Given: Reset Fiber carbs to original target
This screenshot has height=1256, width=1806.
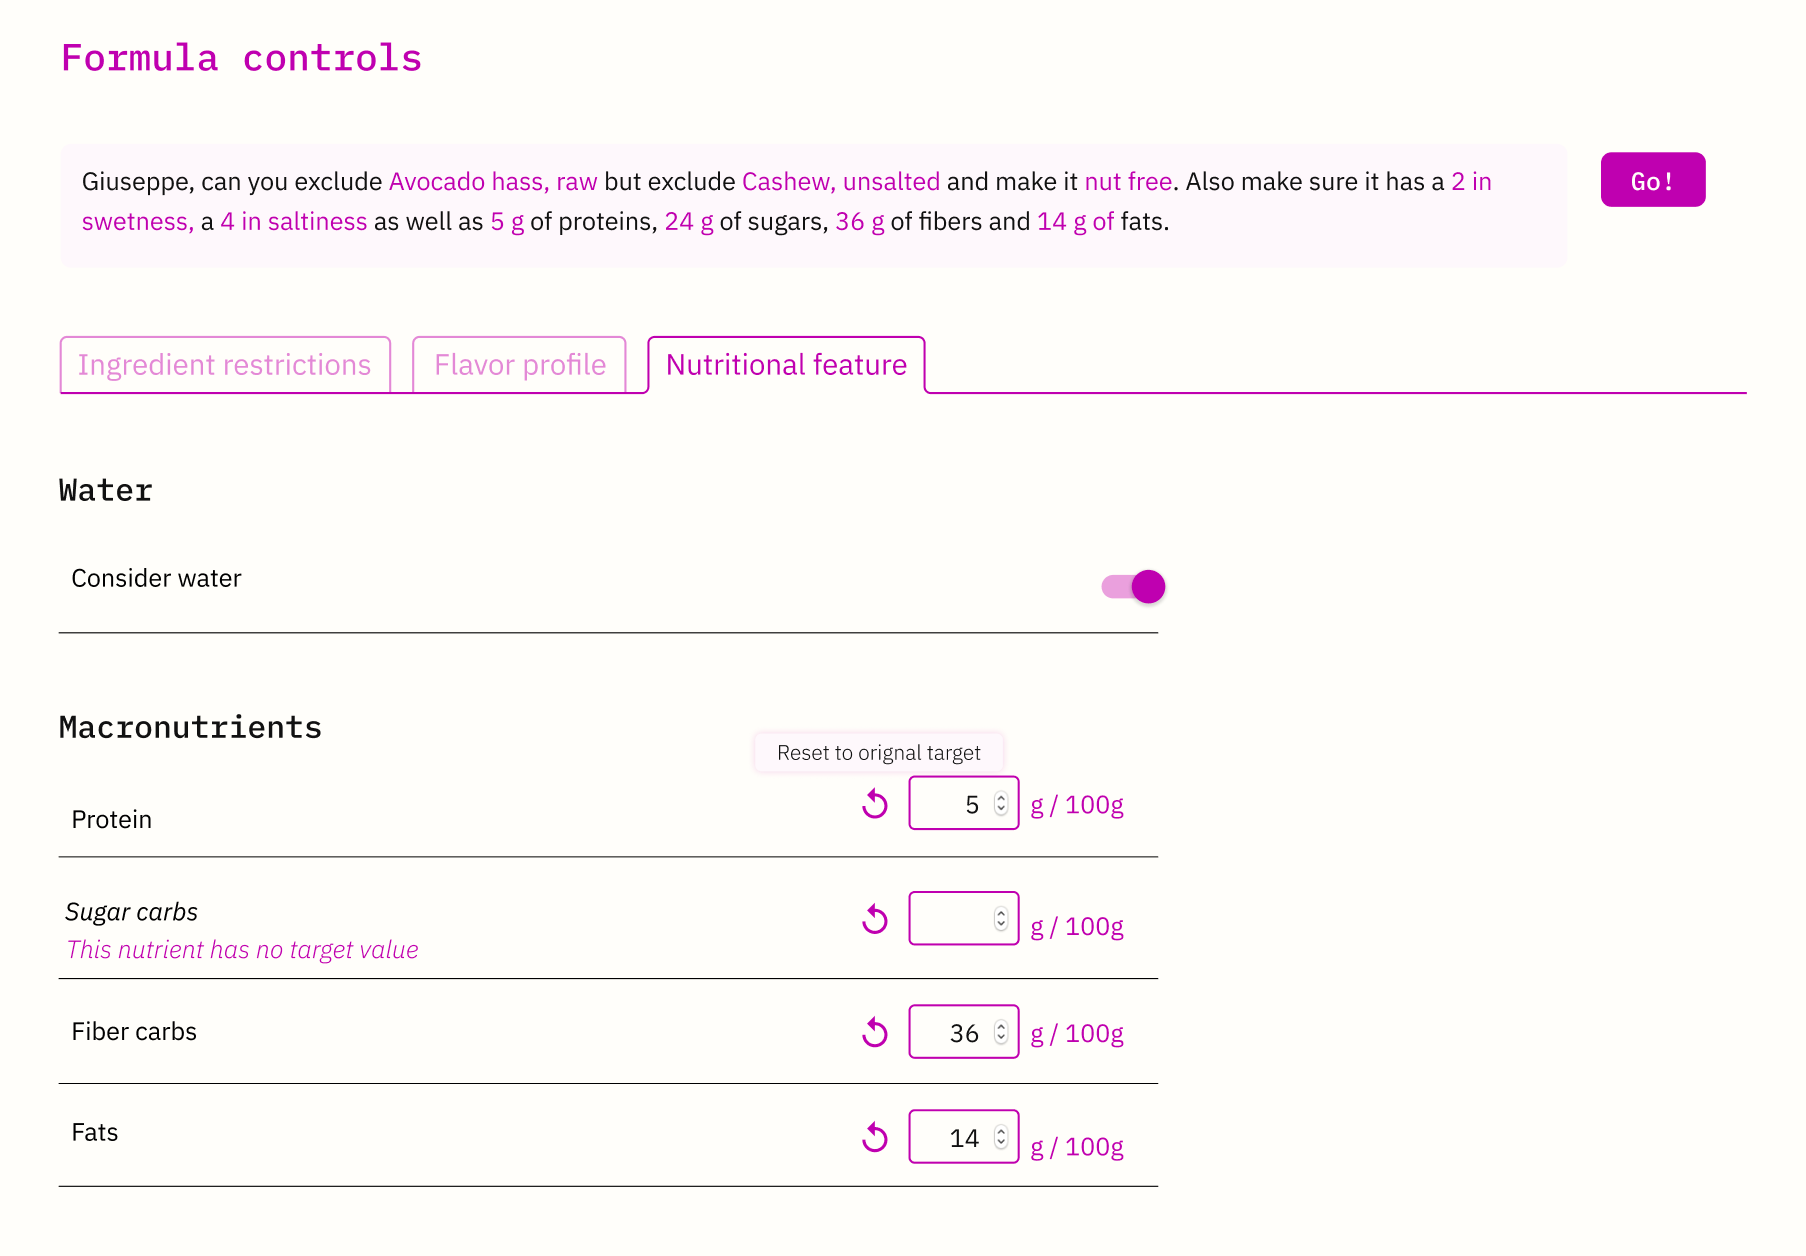Looking at the screenshot, I should (875, 1032).
